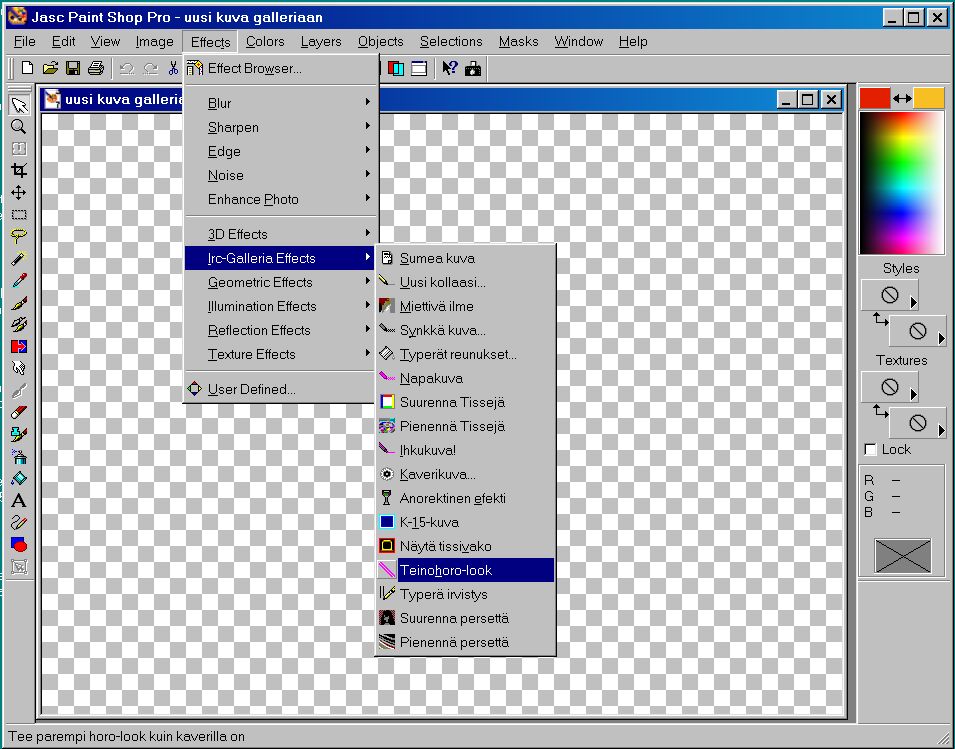Select the Zoom magnifier tool

pos(19,127)
